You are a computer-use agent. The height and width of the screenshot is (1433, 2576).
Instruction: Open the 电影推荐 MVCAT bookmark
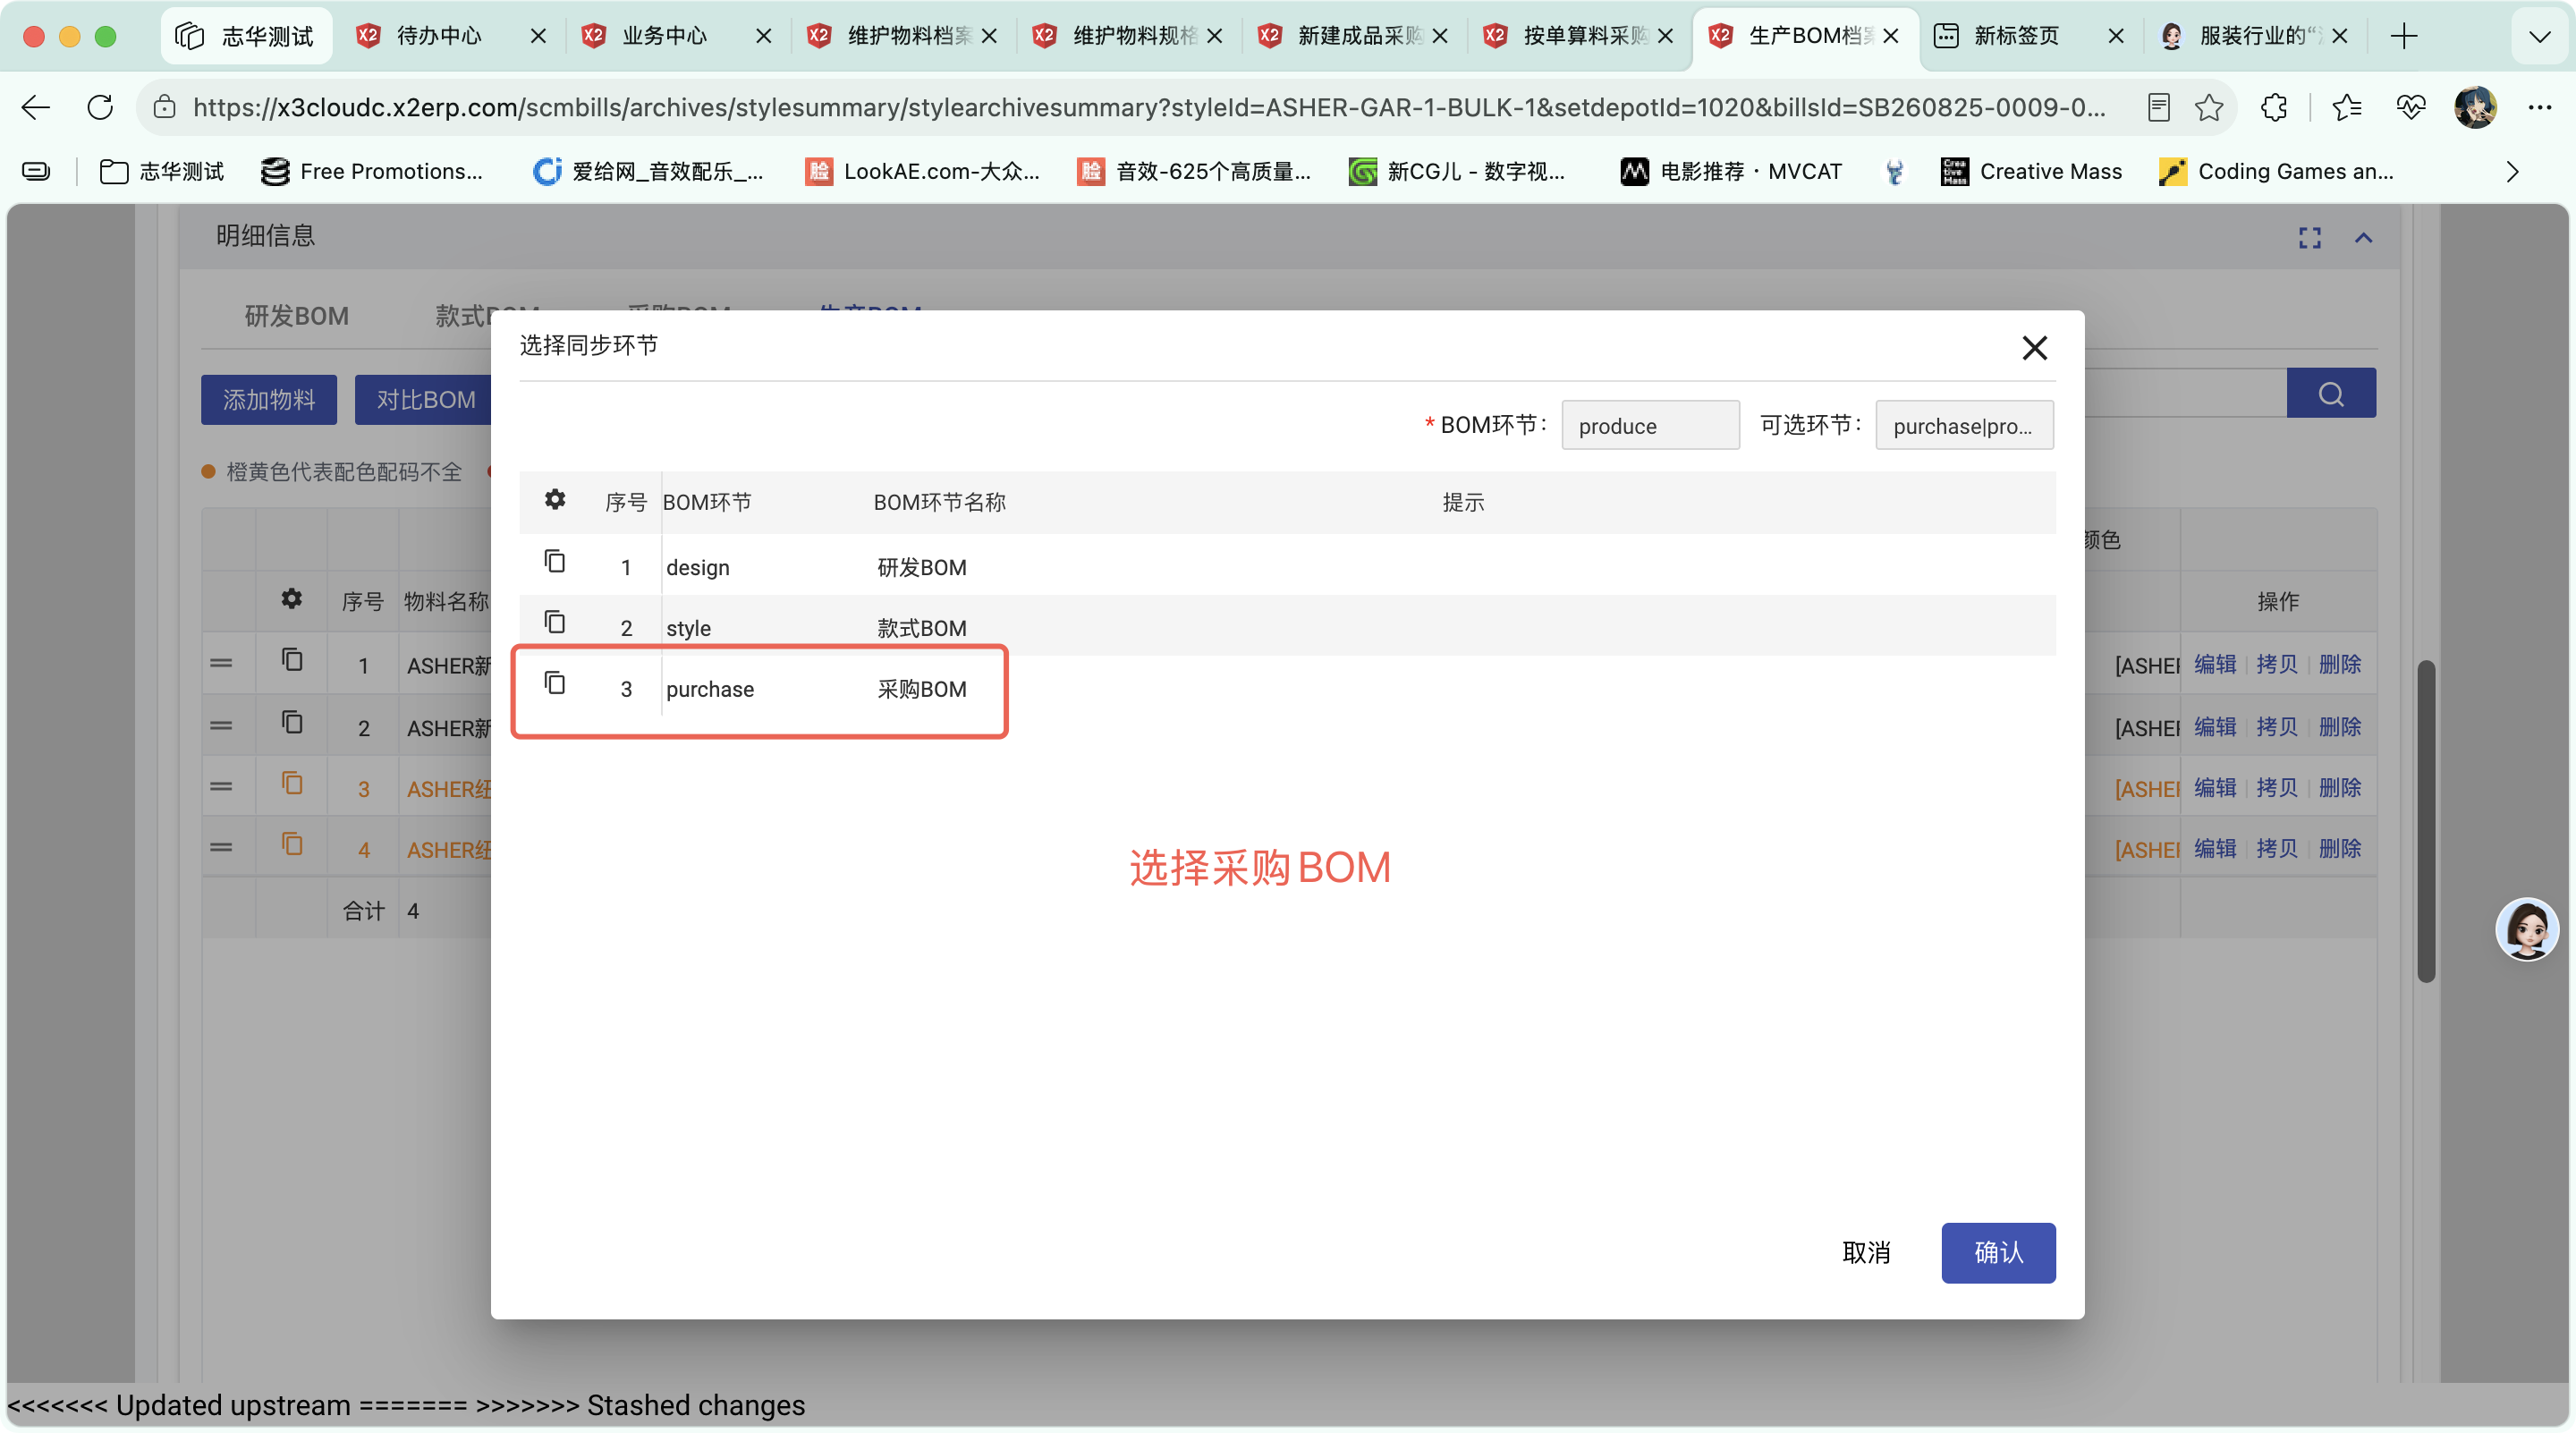[x=1731, y=172]
